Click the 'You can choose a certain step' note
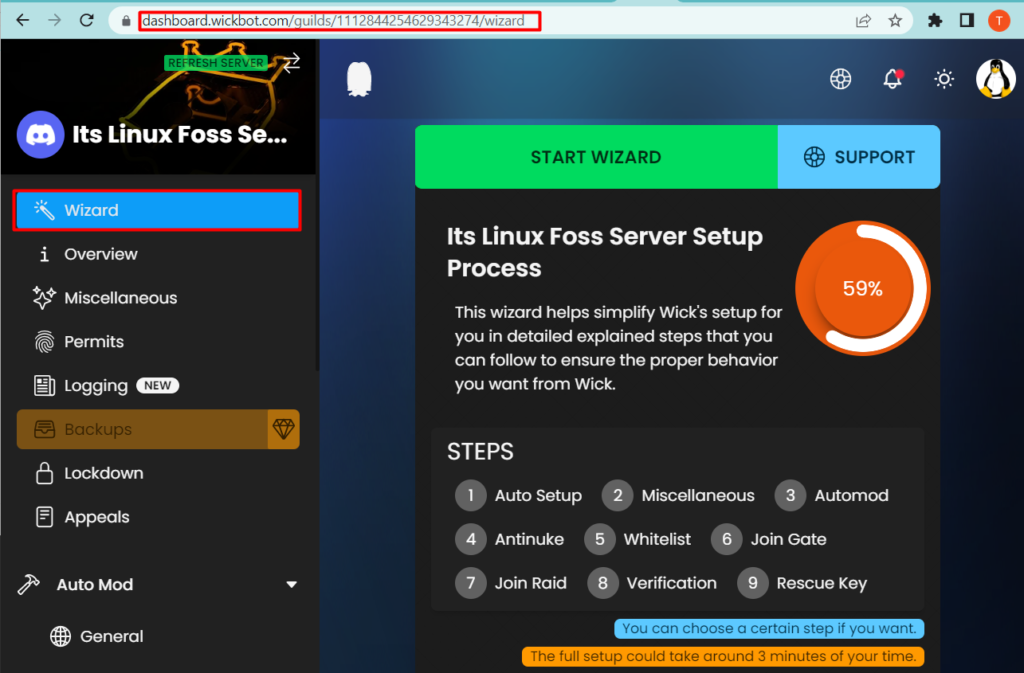Image resolution: width=1024 pixels, height=673 pixels. tap(769, 629)
